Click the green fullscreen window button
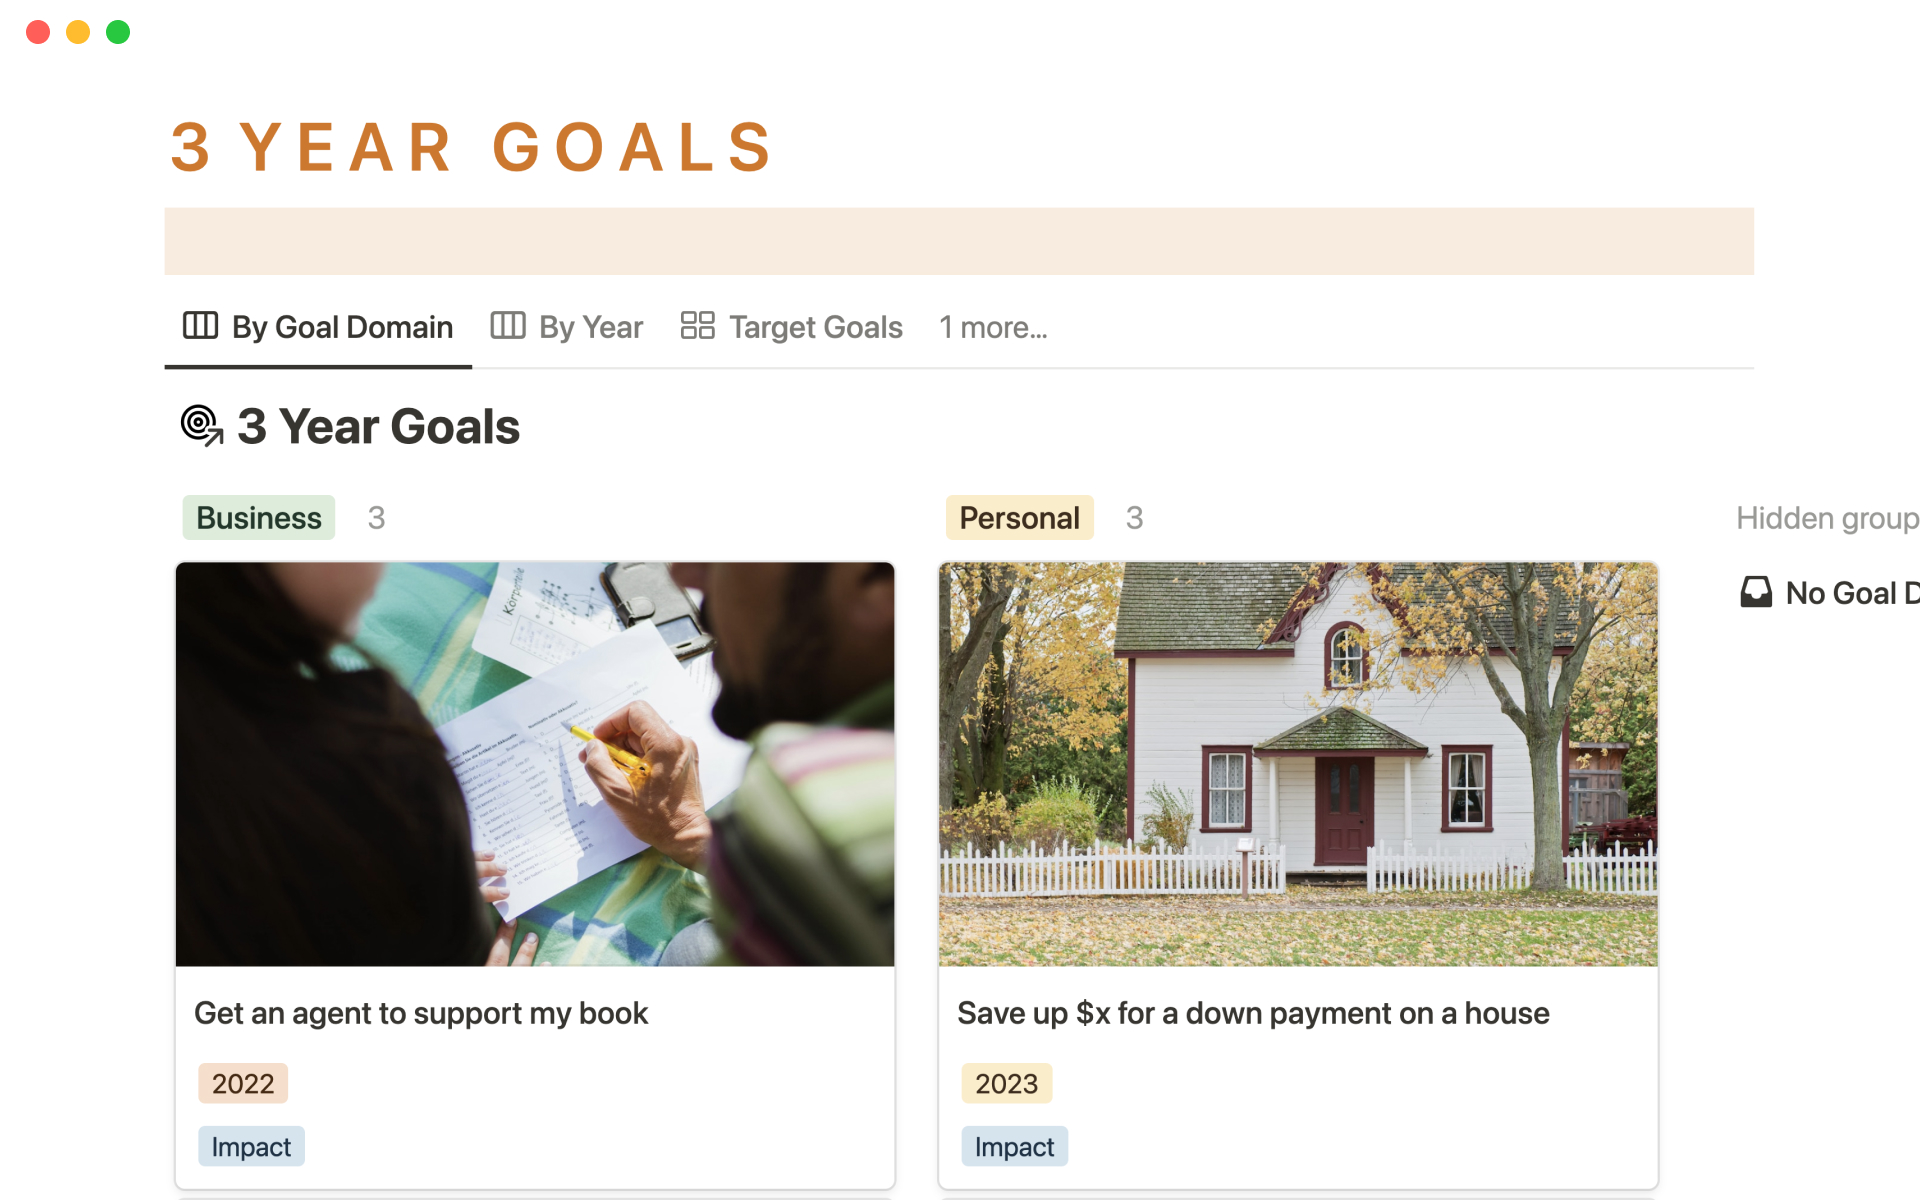The width and height of the screenshot is (1920, 1200). [118, 32]
